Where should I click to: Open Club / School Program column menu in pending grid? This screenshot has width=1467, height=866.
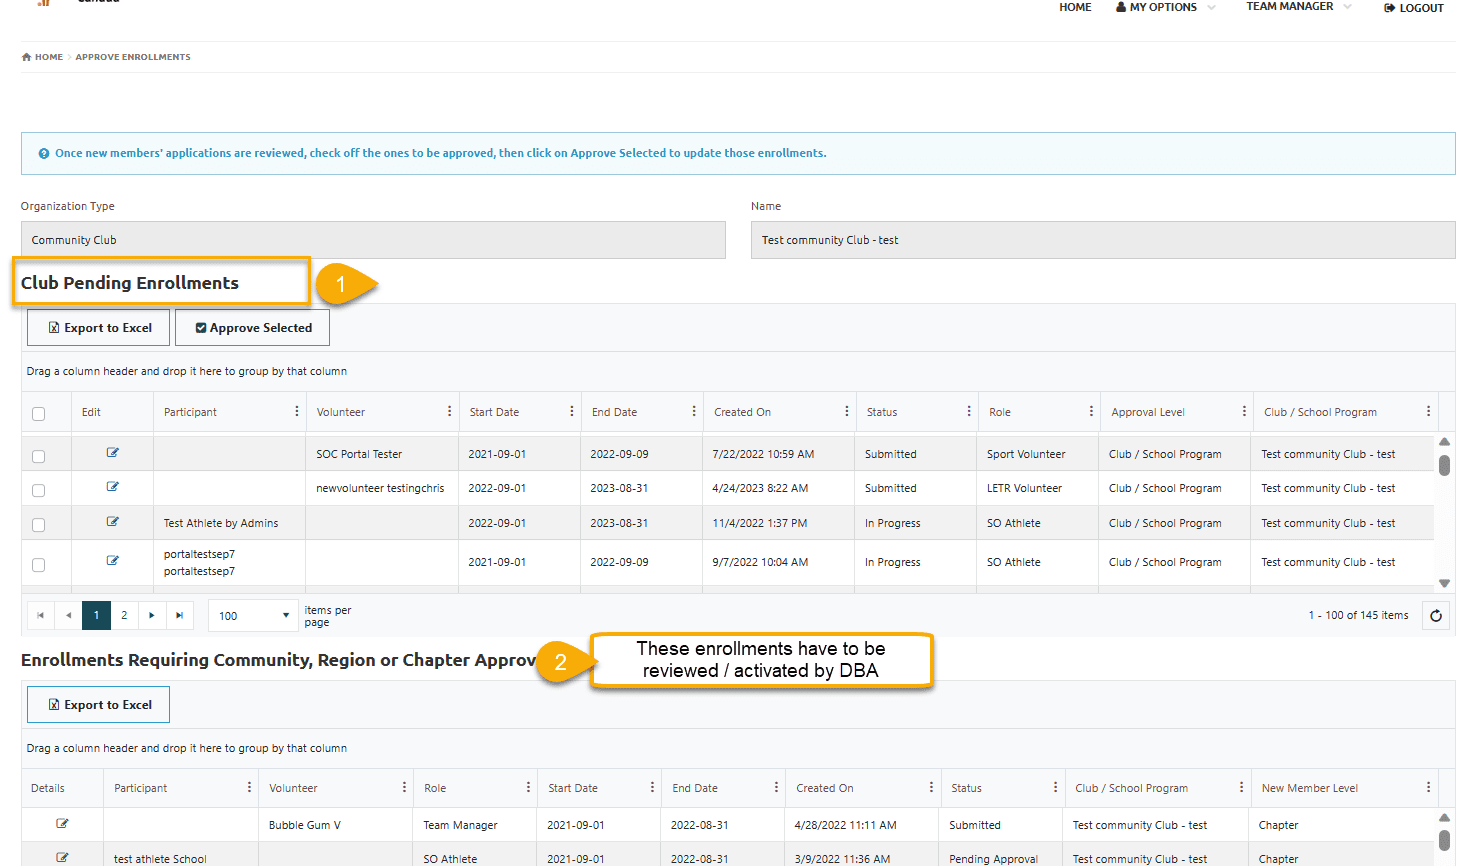(1428, 412)
